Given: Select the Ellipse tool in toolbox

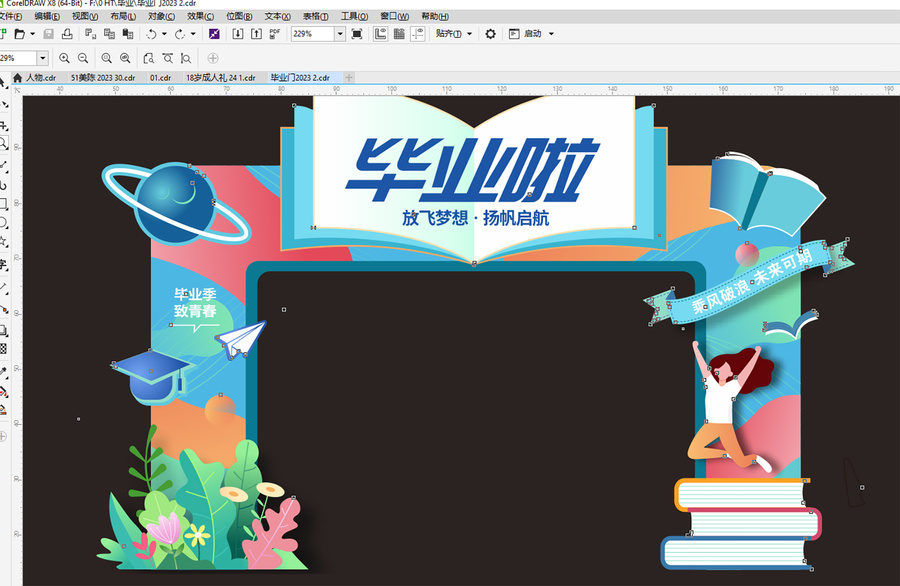Looking at the screenshot, I should pyautogui.click(x=3, y=223).
